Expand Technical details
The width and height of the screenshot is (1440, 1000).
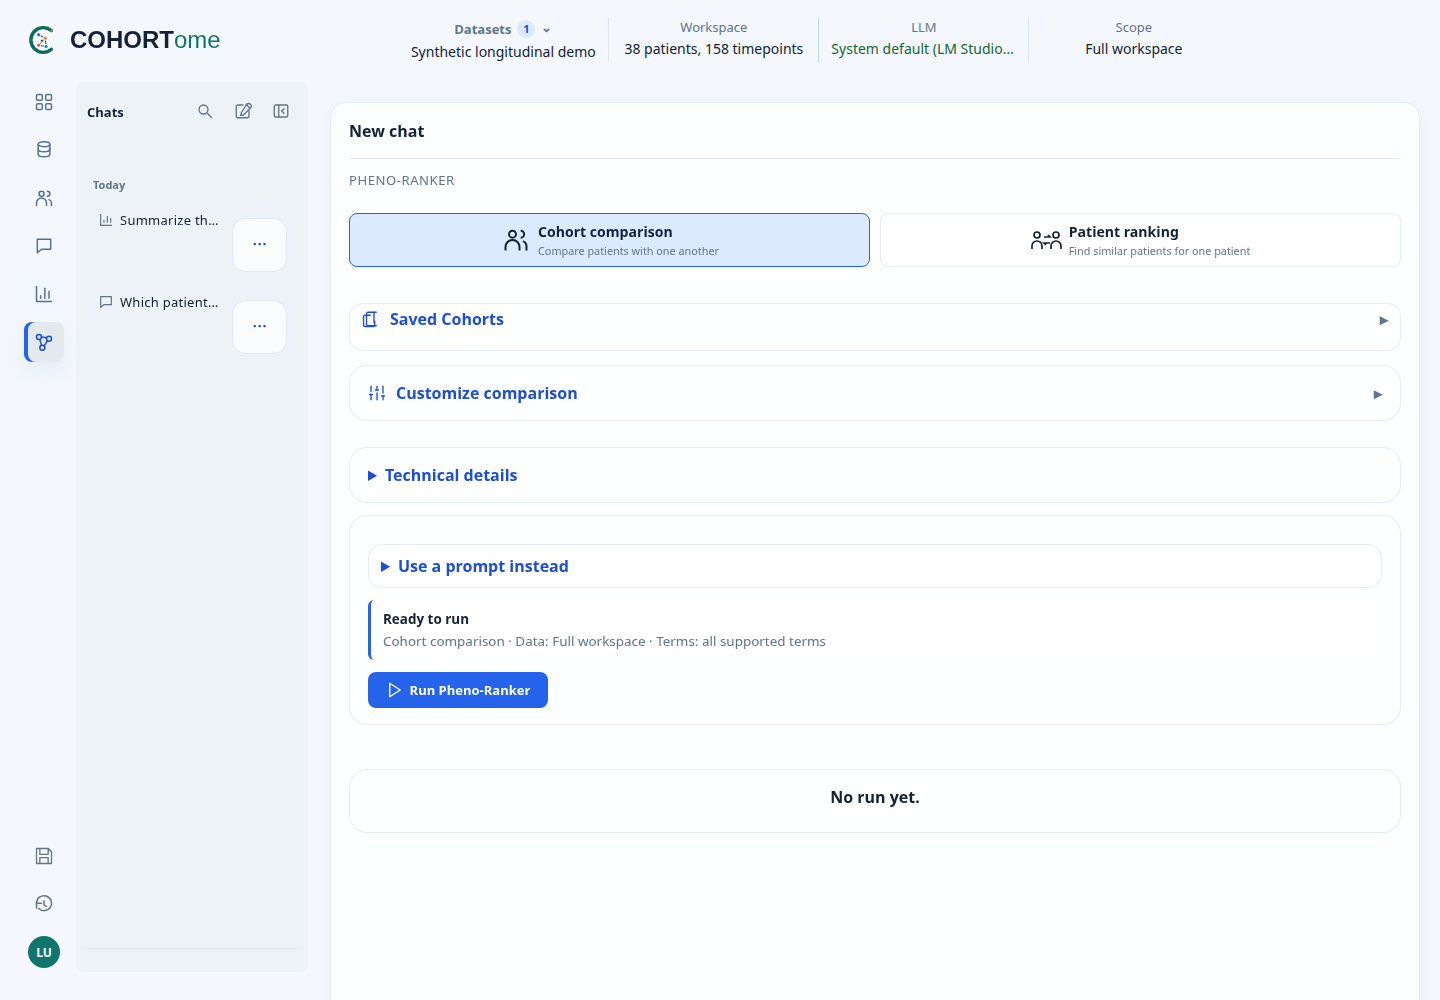(875, 475)
